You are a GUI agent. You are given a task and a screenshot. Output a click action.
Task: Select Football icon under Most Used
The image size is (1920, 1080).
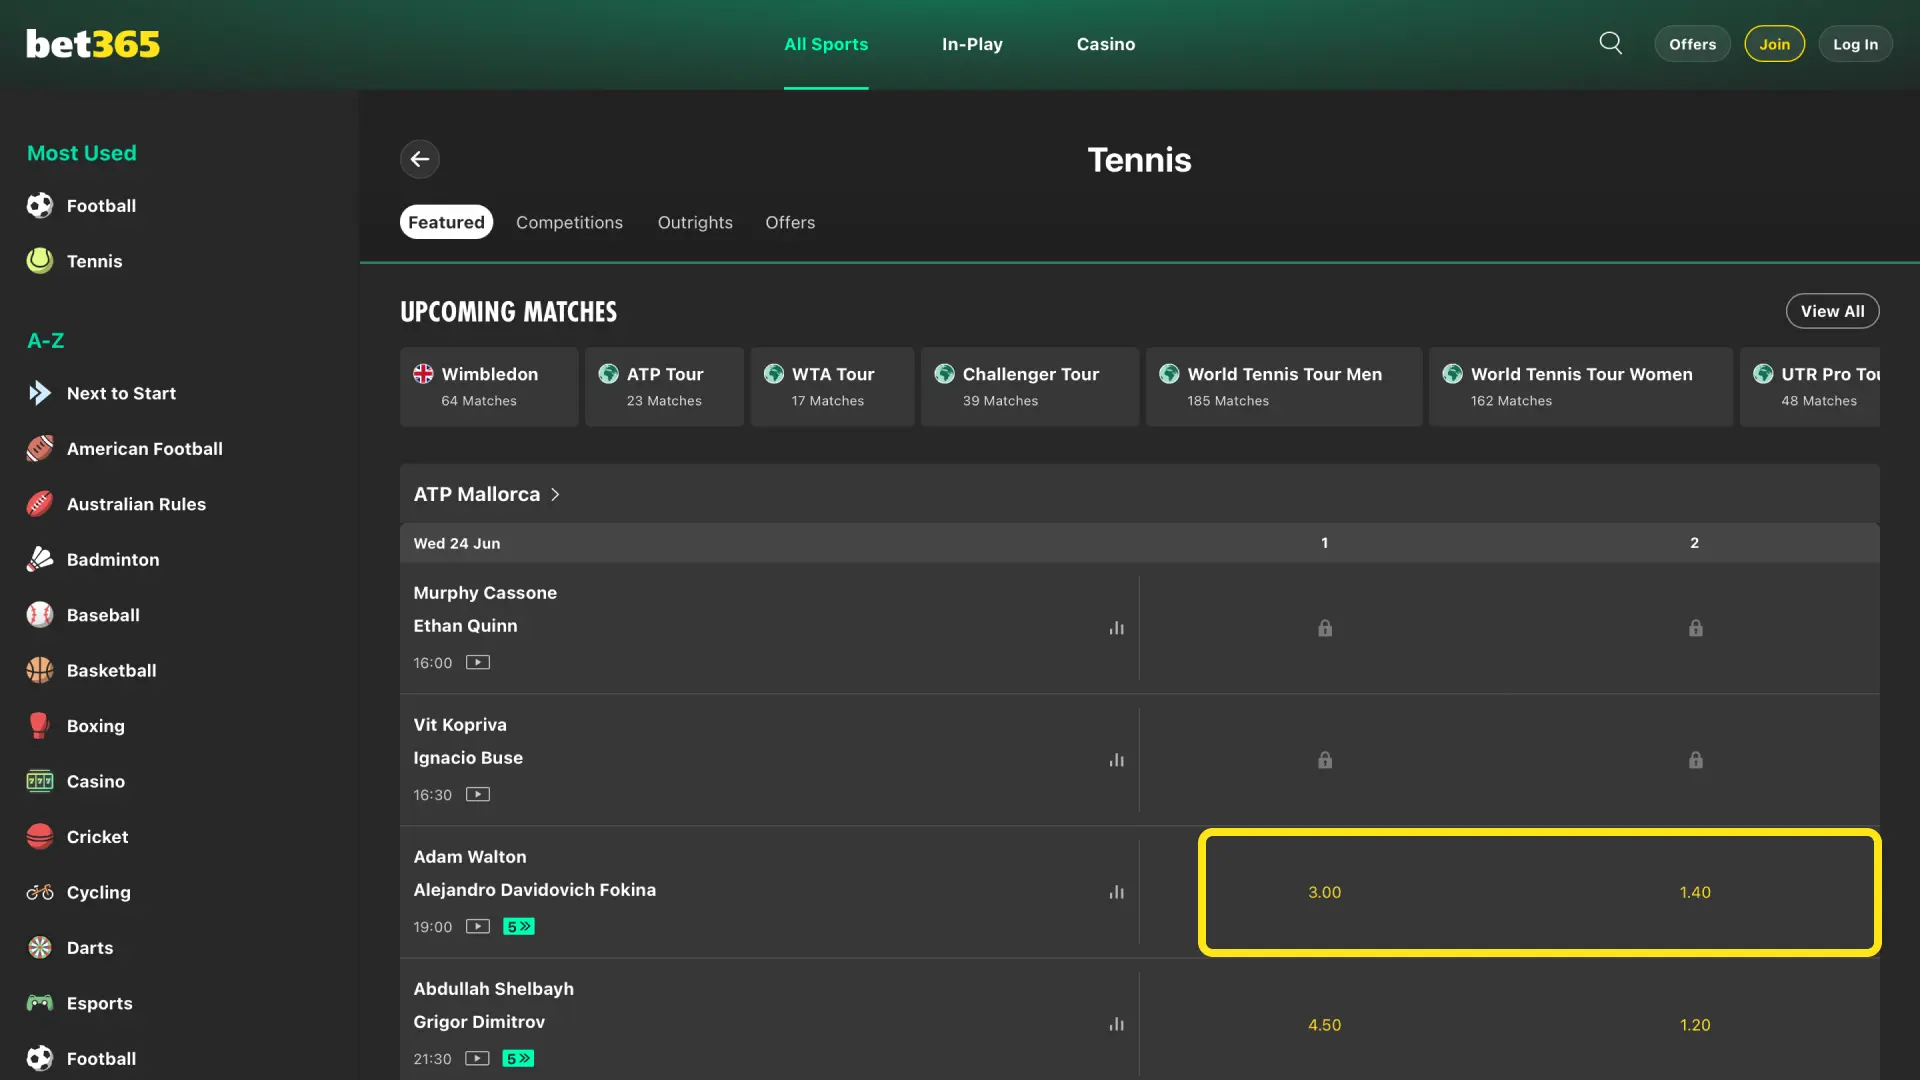tap(40, 206)
